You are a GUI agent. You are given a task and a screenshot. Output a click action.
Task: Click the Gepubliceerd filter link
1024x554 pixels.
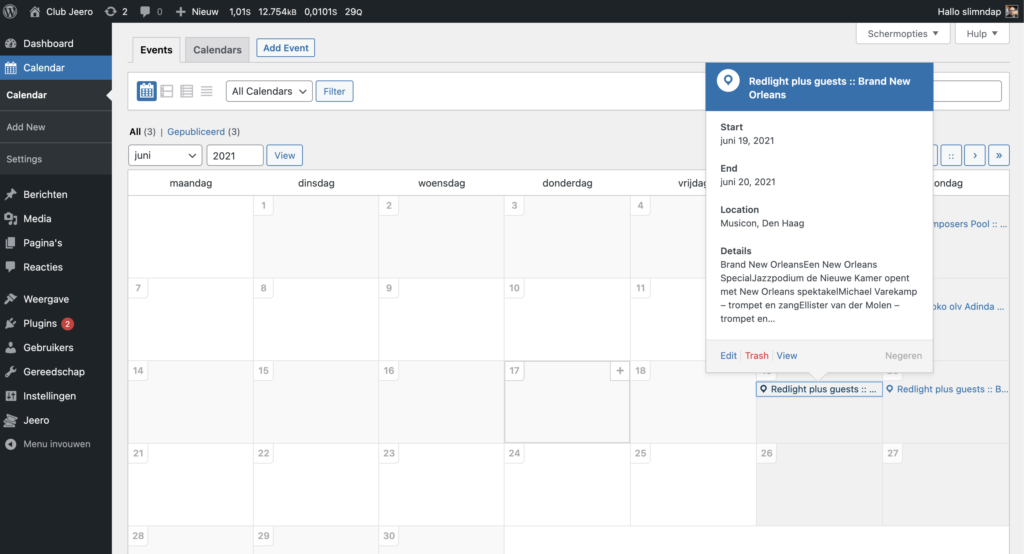pyautogui.click(x=196, y=131)
